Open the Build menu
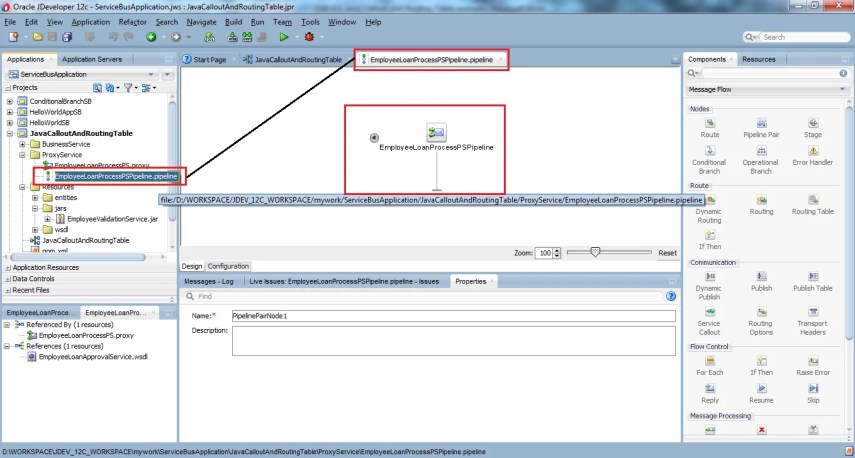 pos(233,22)
